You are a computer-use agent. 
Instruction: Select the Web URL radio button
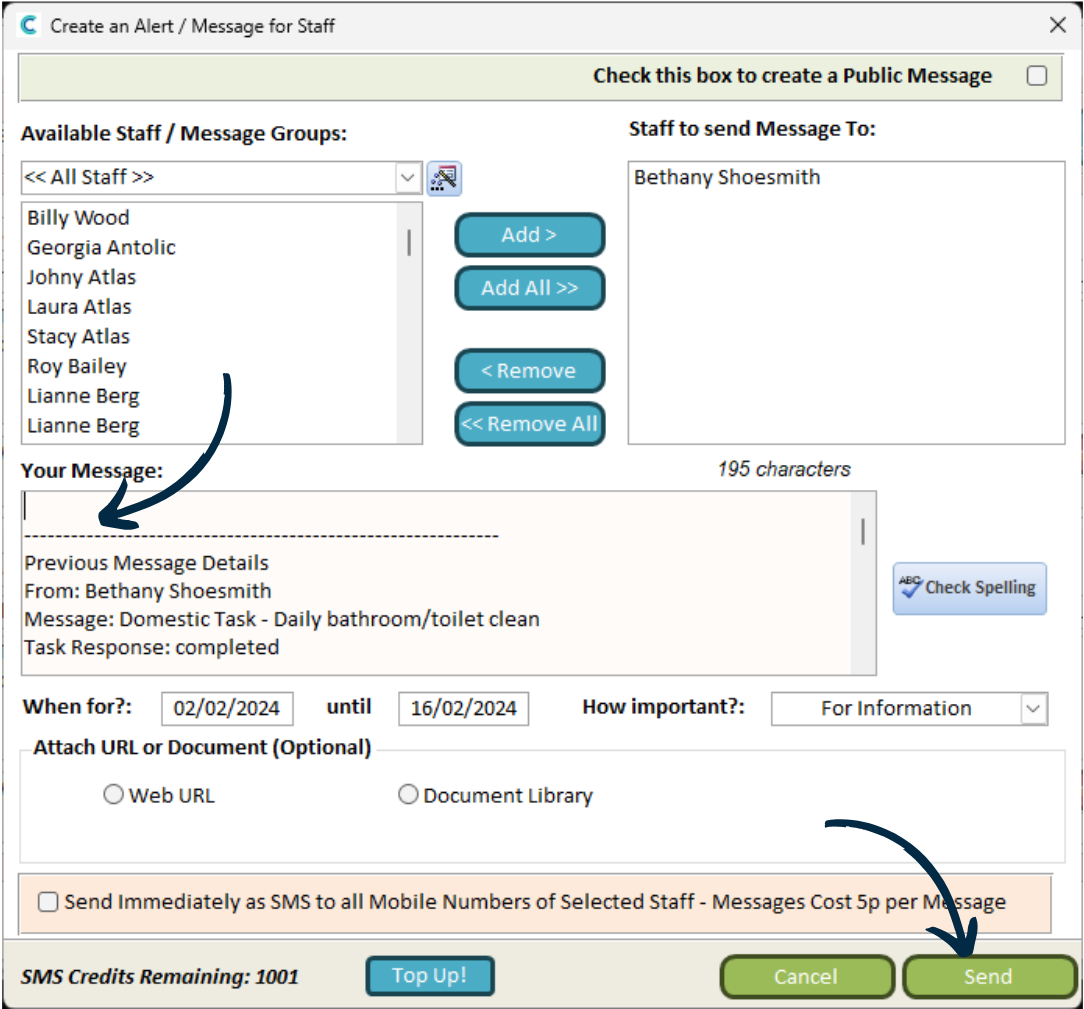tap(113, 794)
